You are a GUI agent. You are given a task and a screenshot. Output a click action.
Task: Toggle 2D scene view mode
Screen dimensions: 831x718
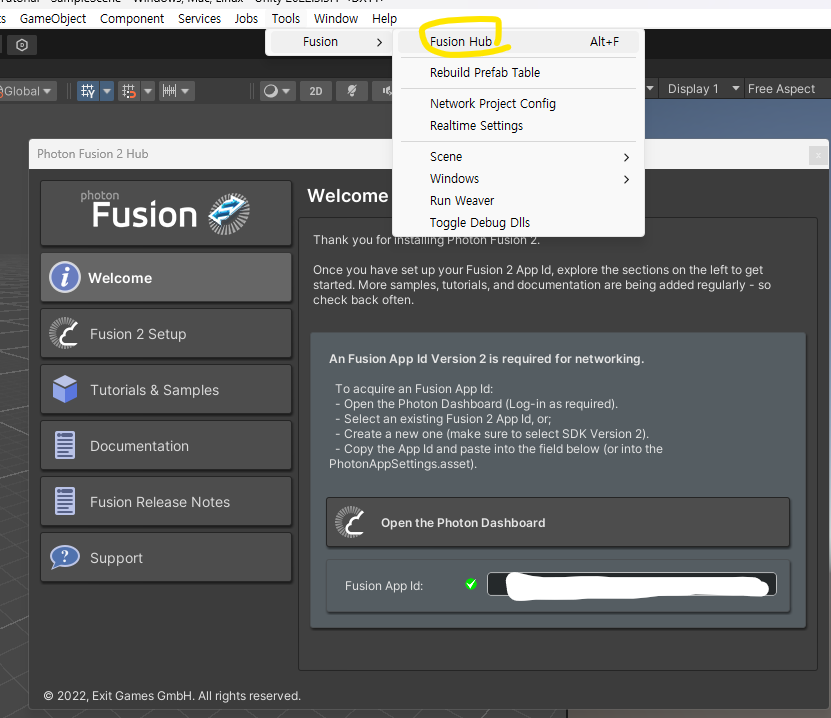pos(316,91)
